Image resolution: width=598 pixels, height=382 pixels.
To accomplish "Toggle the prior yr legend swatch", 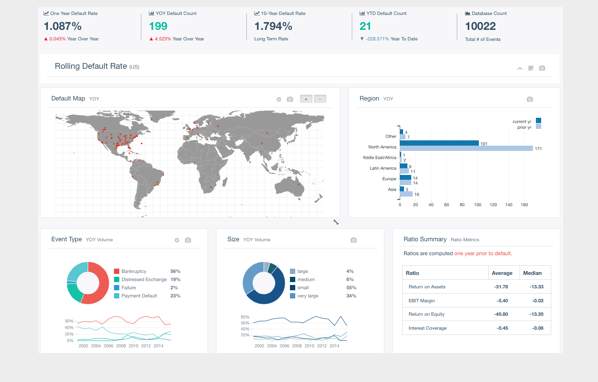I will coord(539,127).
